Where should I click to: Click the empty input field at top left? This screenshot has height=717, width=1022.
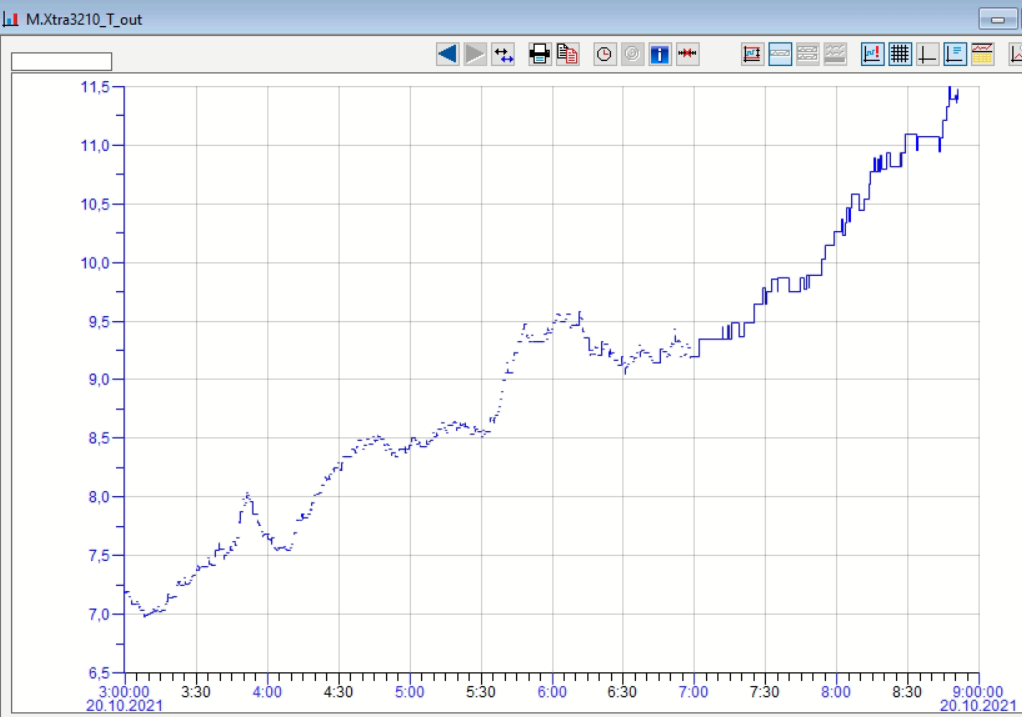point(61,62)
